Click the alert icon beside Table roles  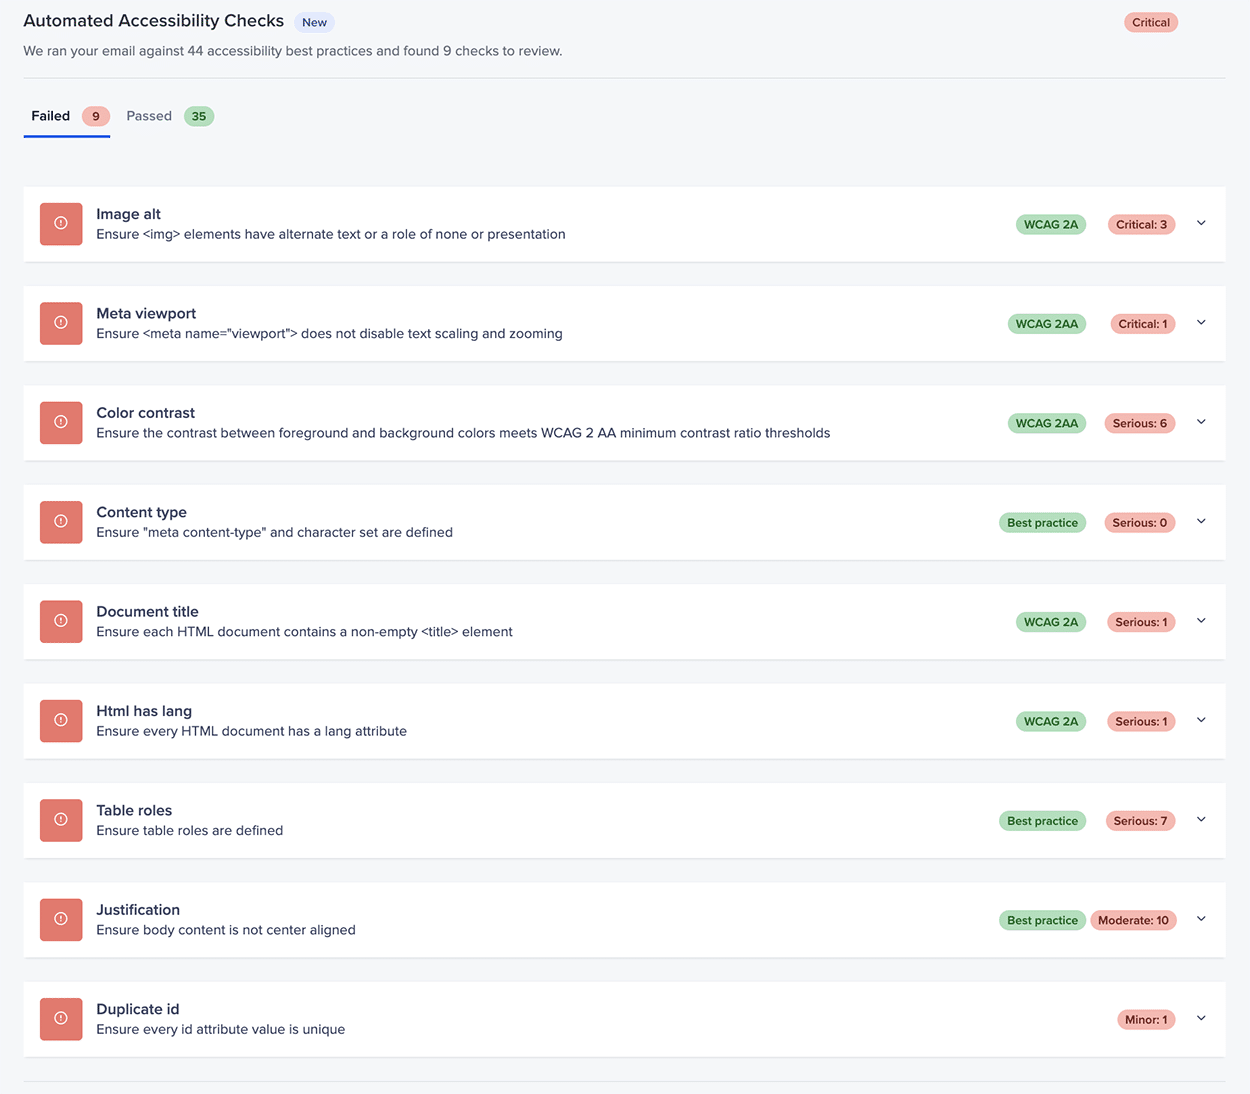coord(61,820)
